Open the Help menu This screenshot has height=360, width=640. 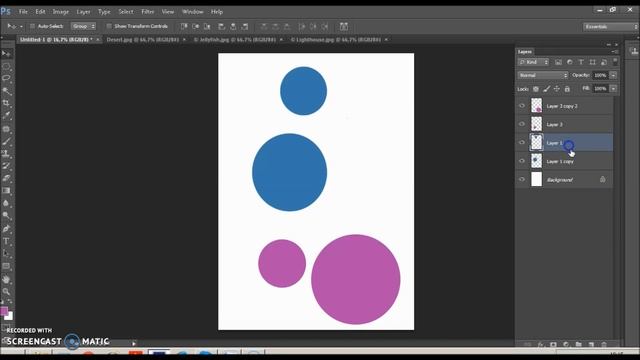click(x=217, y=12)
